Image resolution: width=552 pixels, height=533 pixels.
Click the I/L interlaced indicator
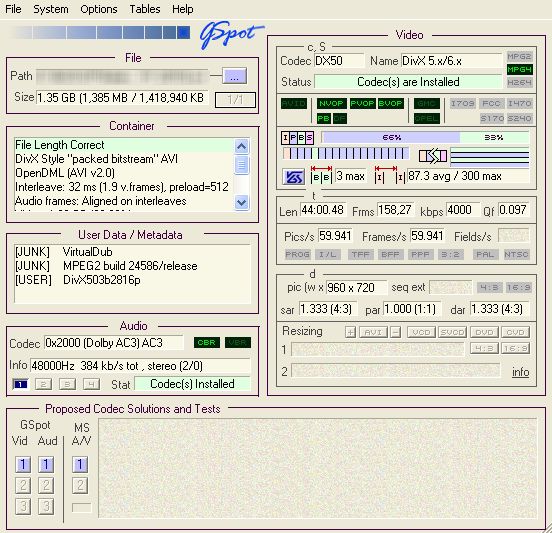(x=328, y=254)
